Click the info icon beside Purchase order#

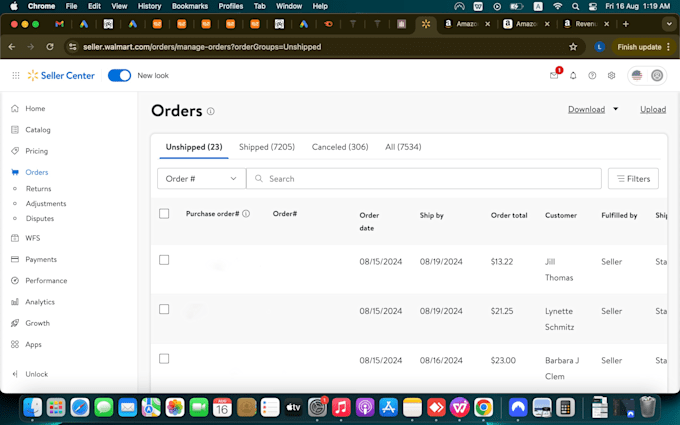[x=246, y=214]
